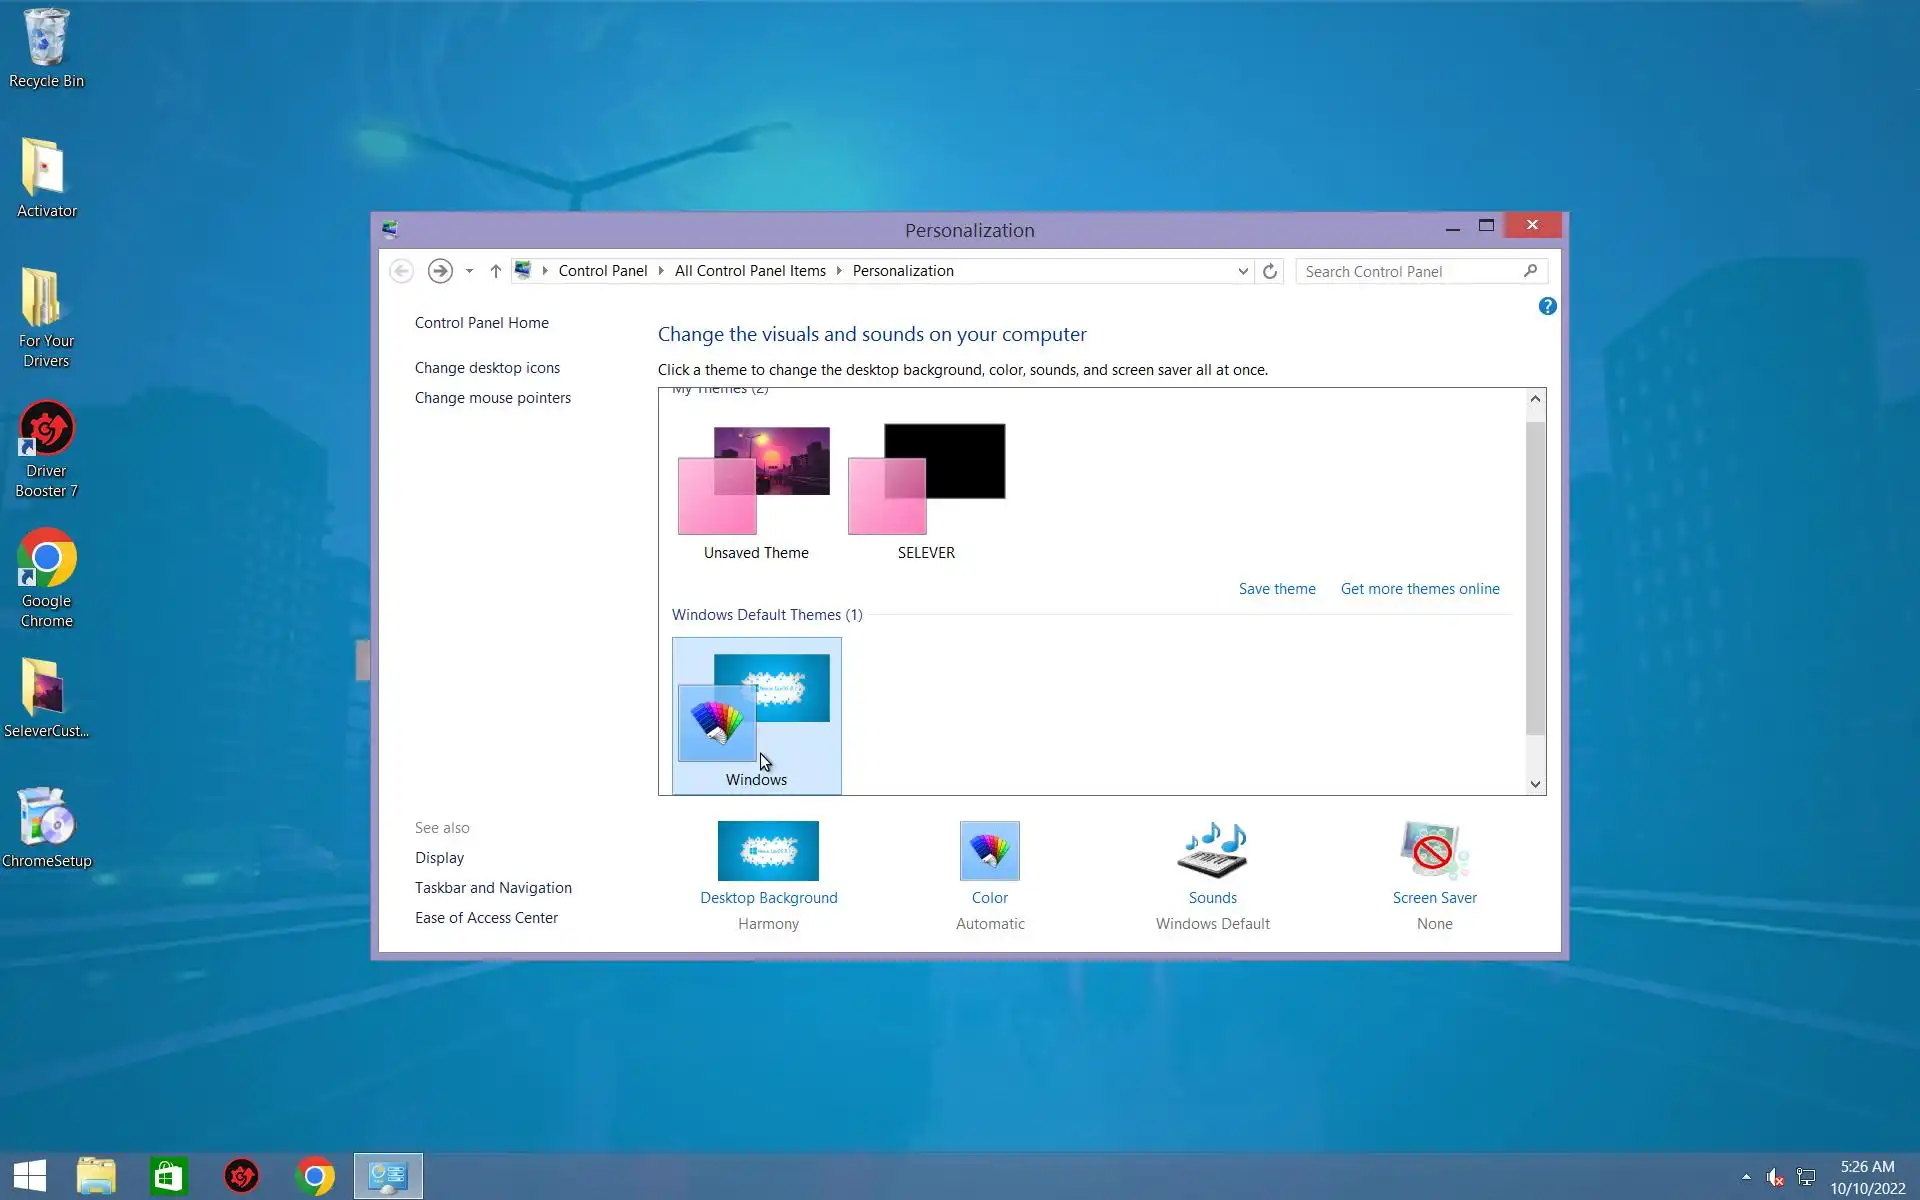Open File Explorer from the taskbar
This screenshot has height=1200, width=1920.
pos(96,1176)
